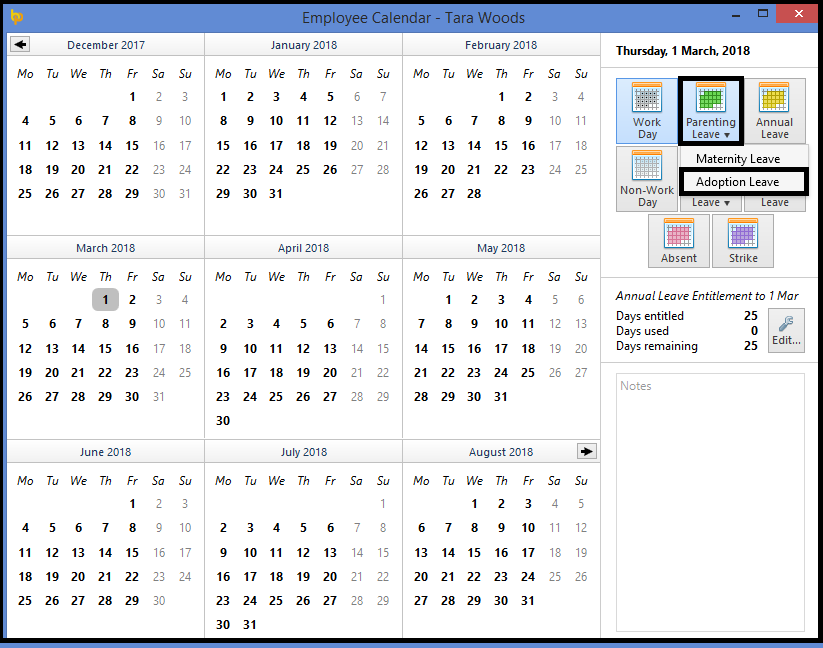
Task: Select 14 February 2018
Action: 474,145
